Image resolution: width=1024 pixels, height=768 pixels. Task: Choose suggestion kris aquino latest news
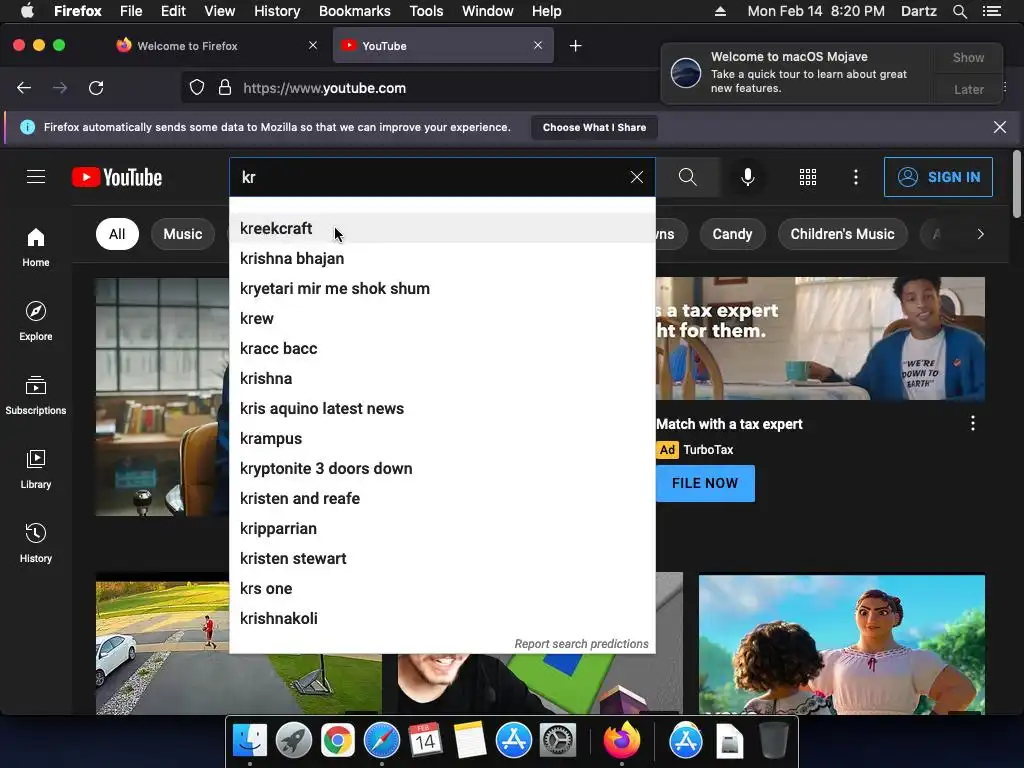click(442, 409)
